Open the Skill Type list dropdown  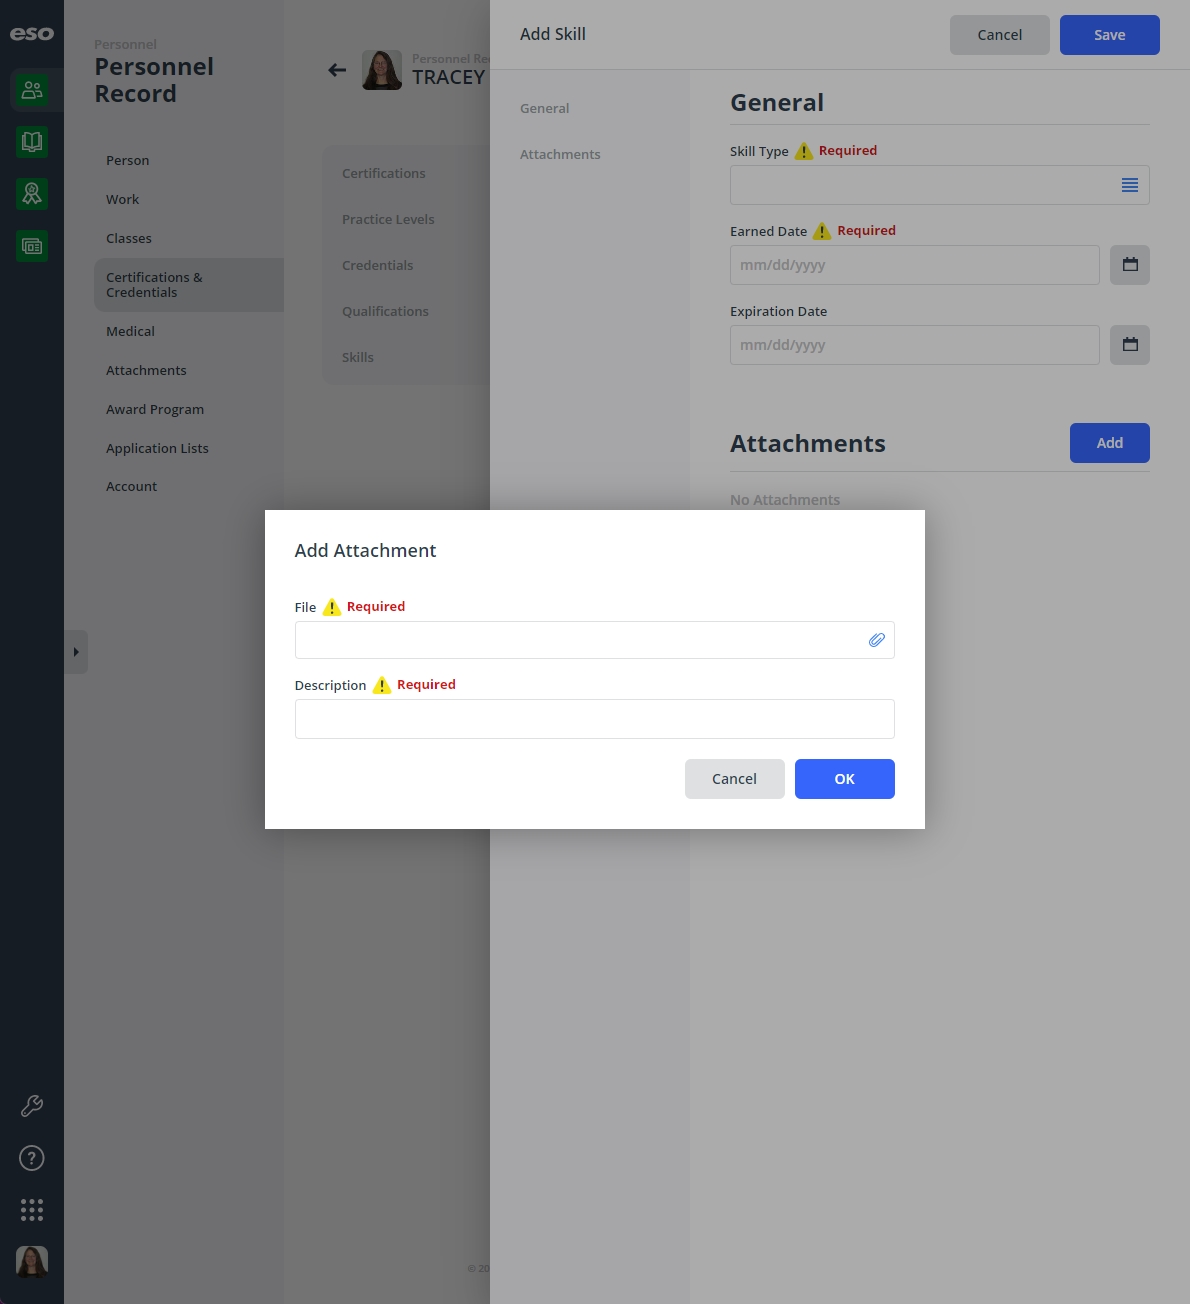1130,185
